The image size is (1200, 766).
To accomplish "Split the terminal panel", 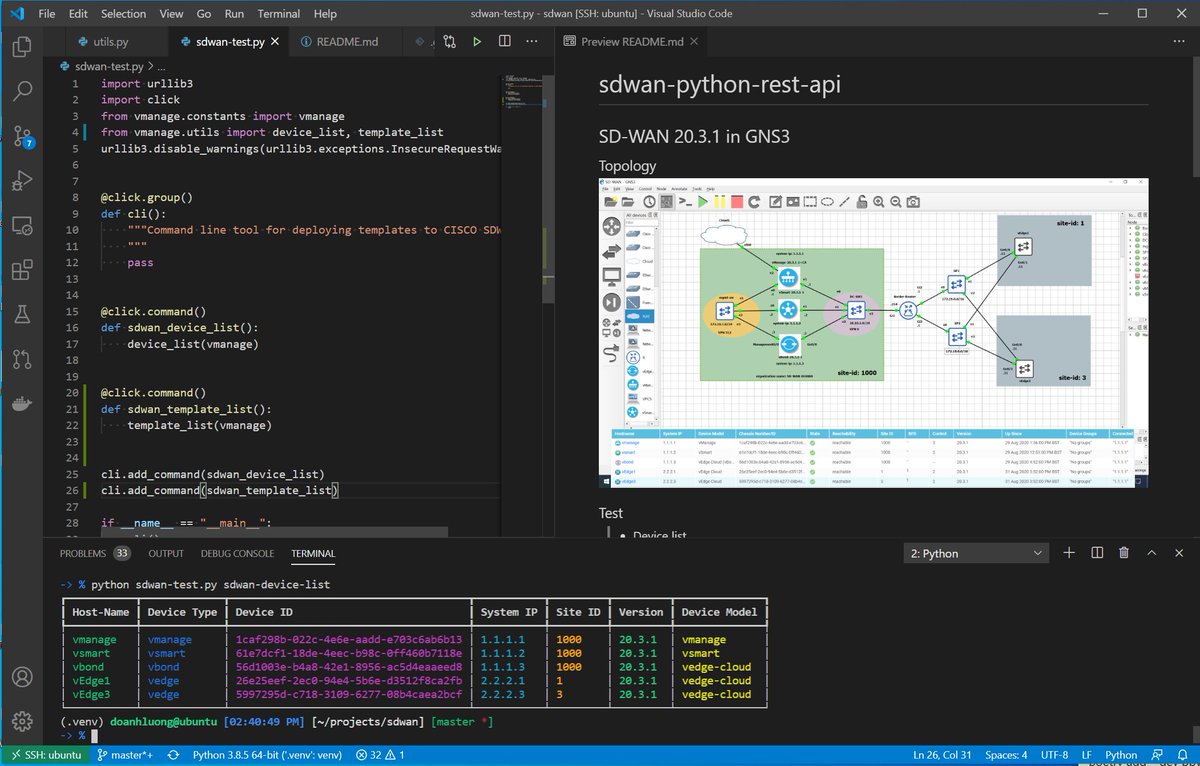I will (x=1096, y=553).
